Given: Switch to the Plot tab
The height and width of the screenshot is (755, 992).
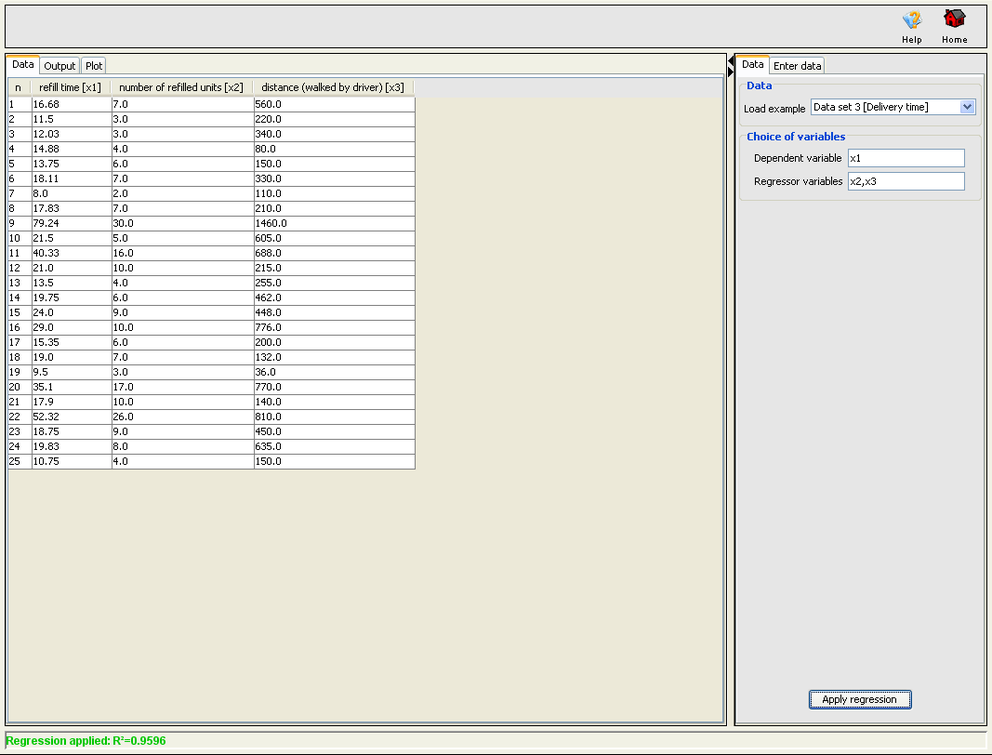Looking at the screenshot, I should click(x=93, y=65).
